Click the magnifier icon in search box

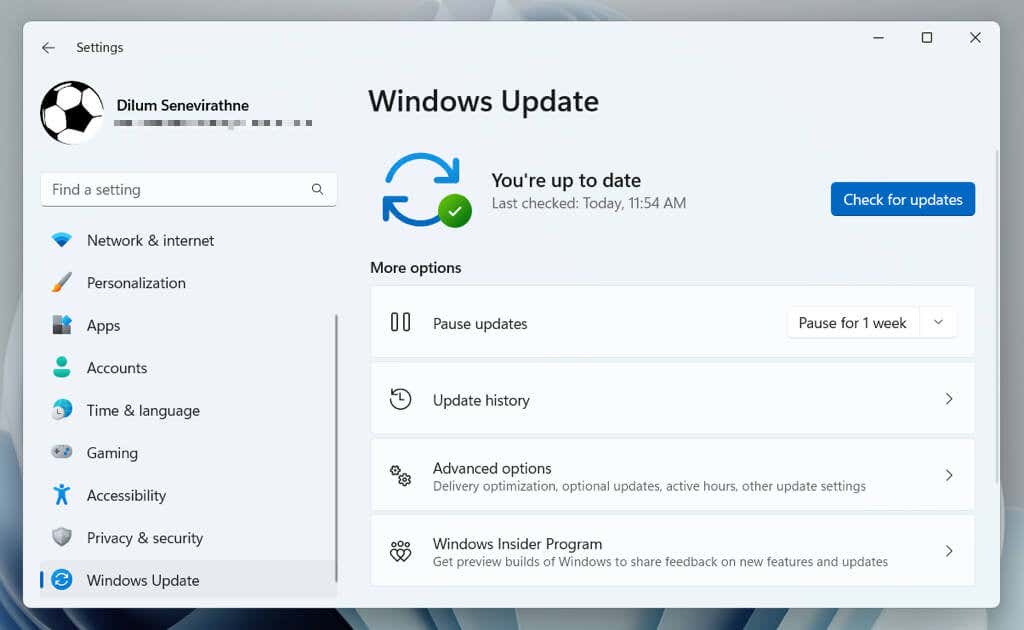coord(317,189)
